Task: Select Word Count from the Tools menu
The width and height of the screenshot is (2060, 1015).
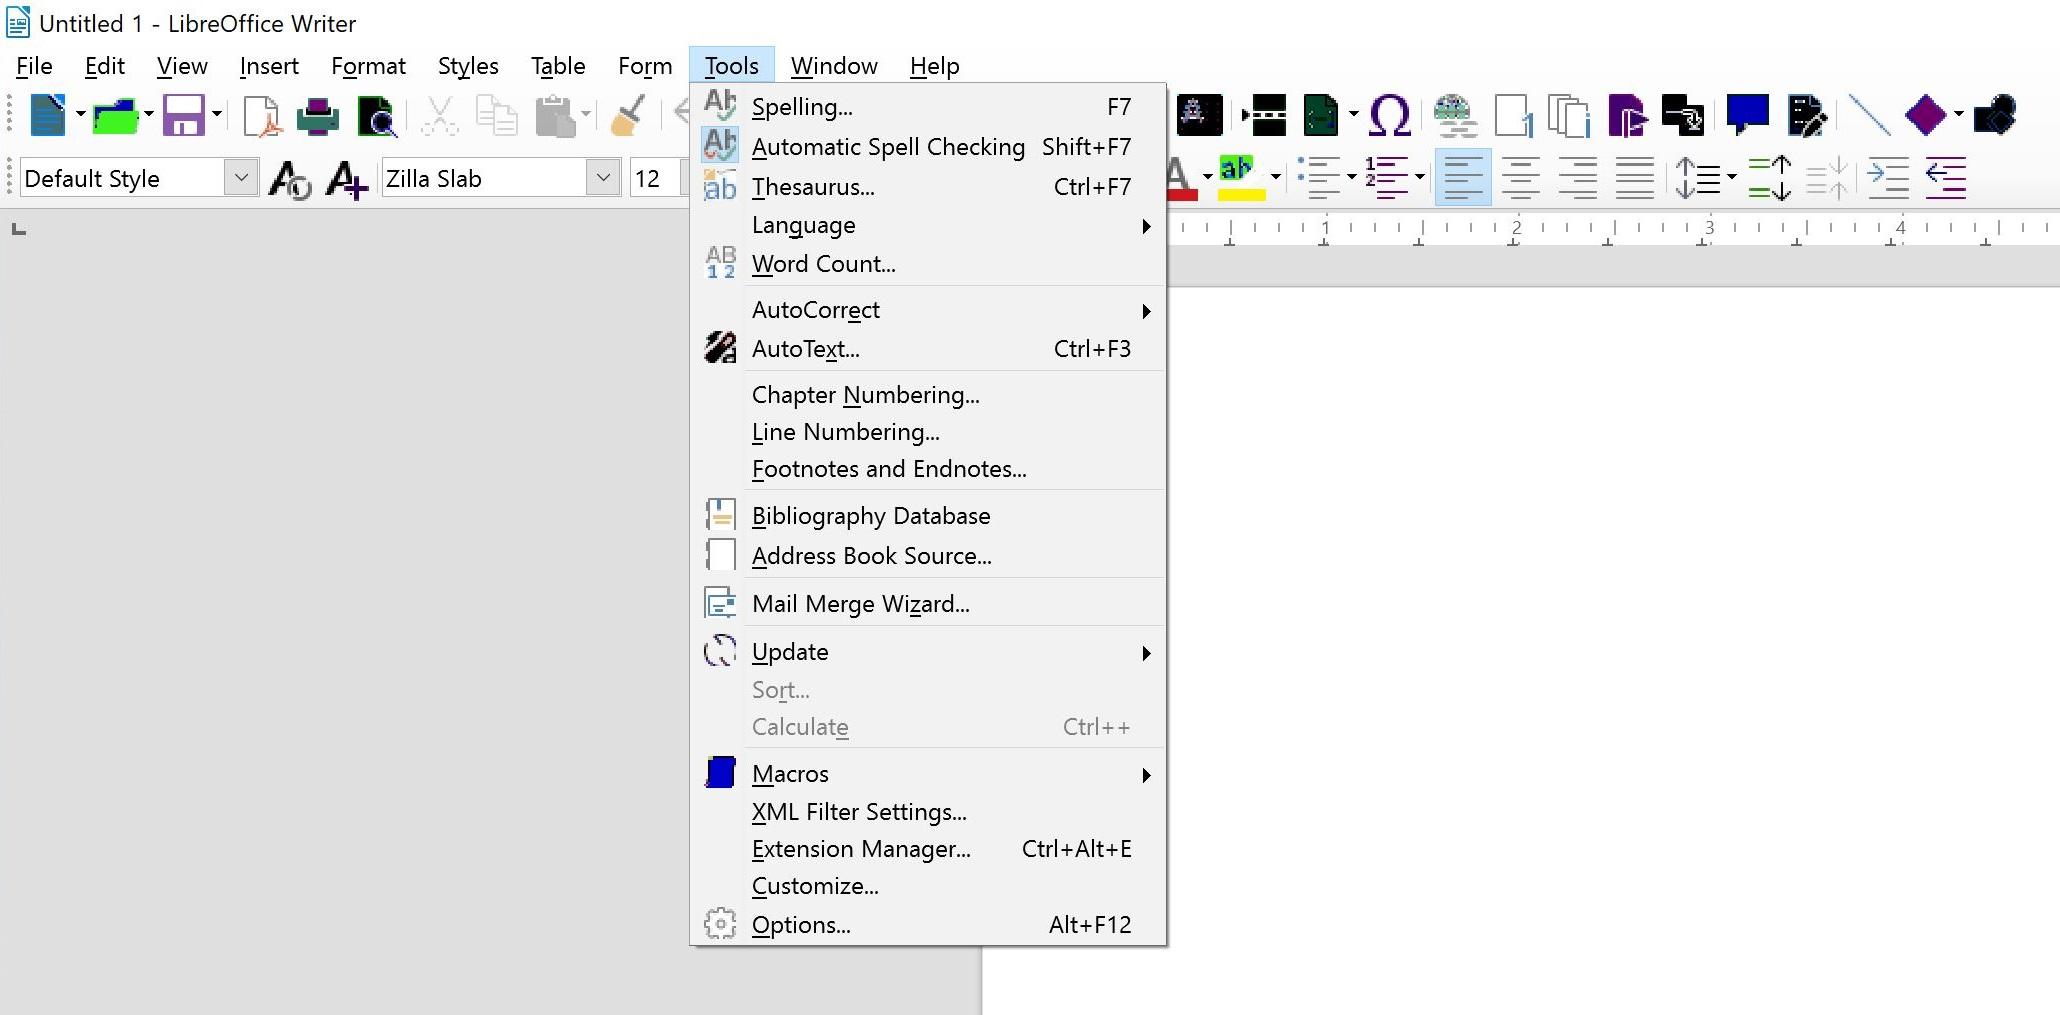Action: [x=822, y=263]
